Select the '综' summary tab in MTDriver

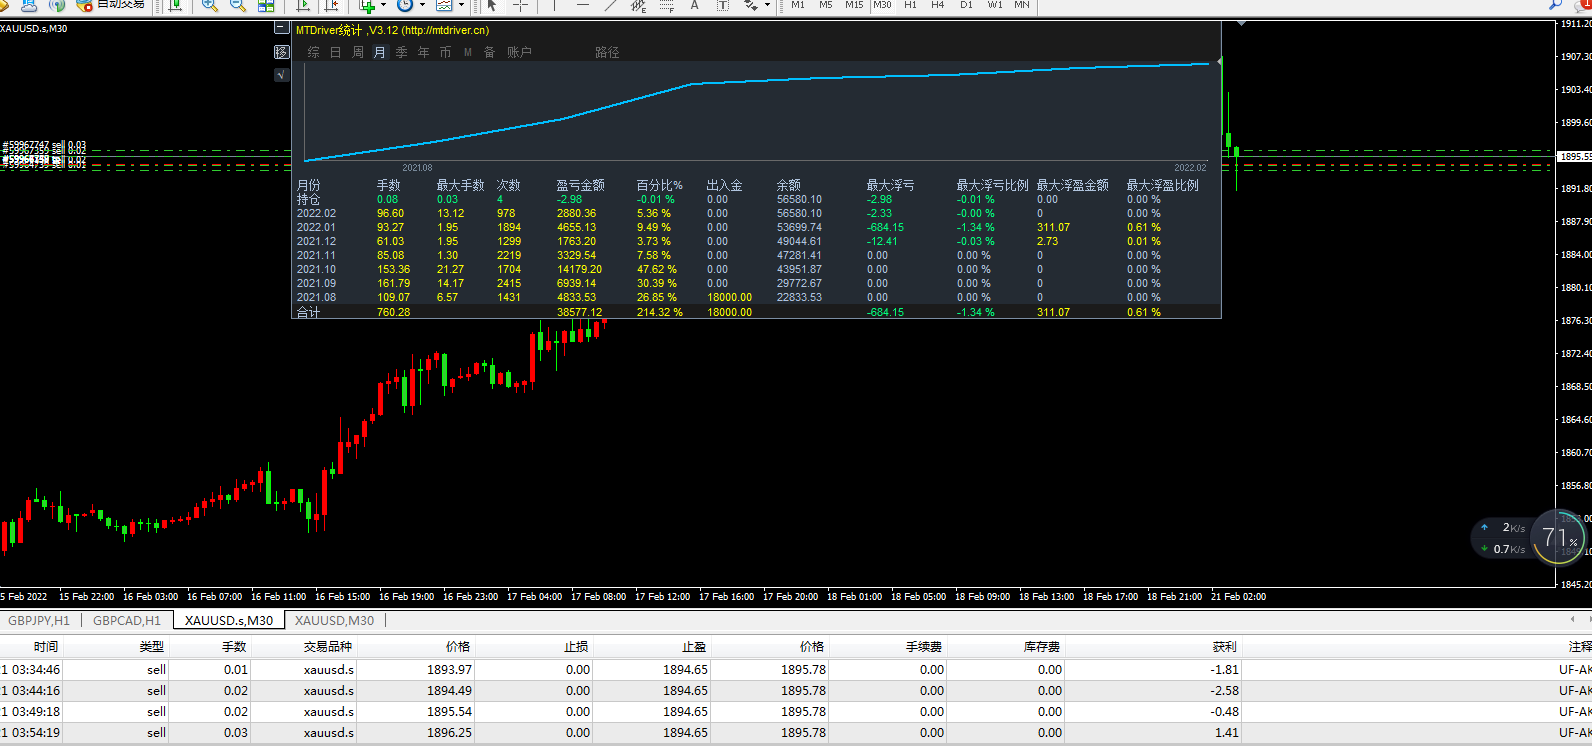tap(314, 52)
